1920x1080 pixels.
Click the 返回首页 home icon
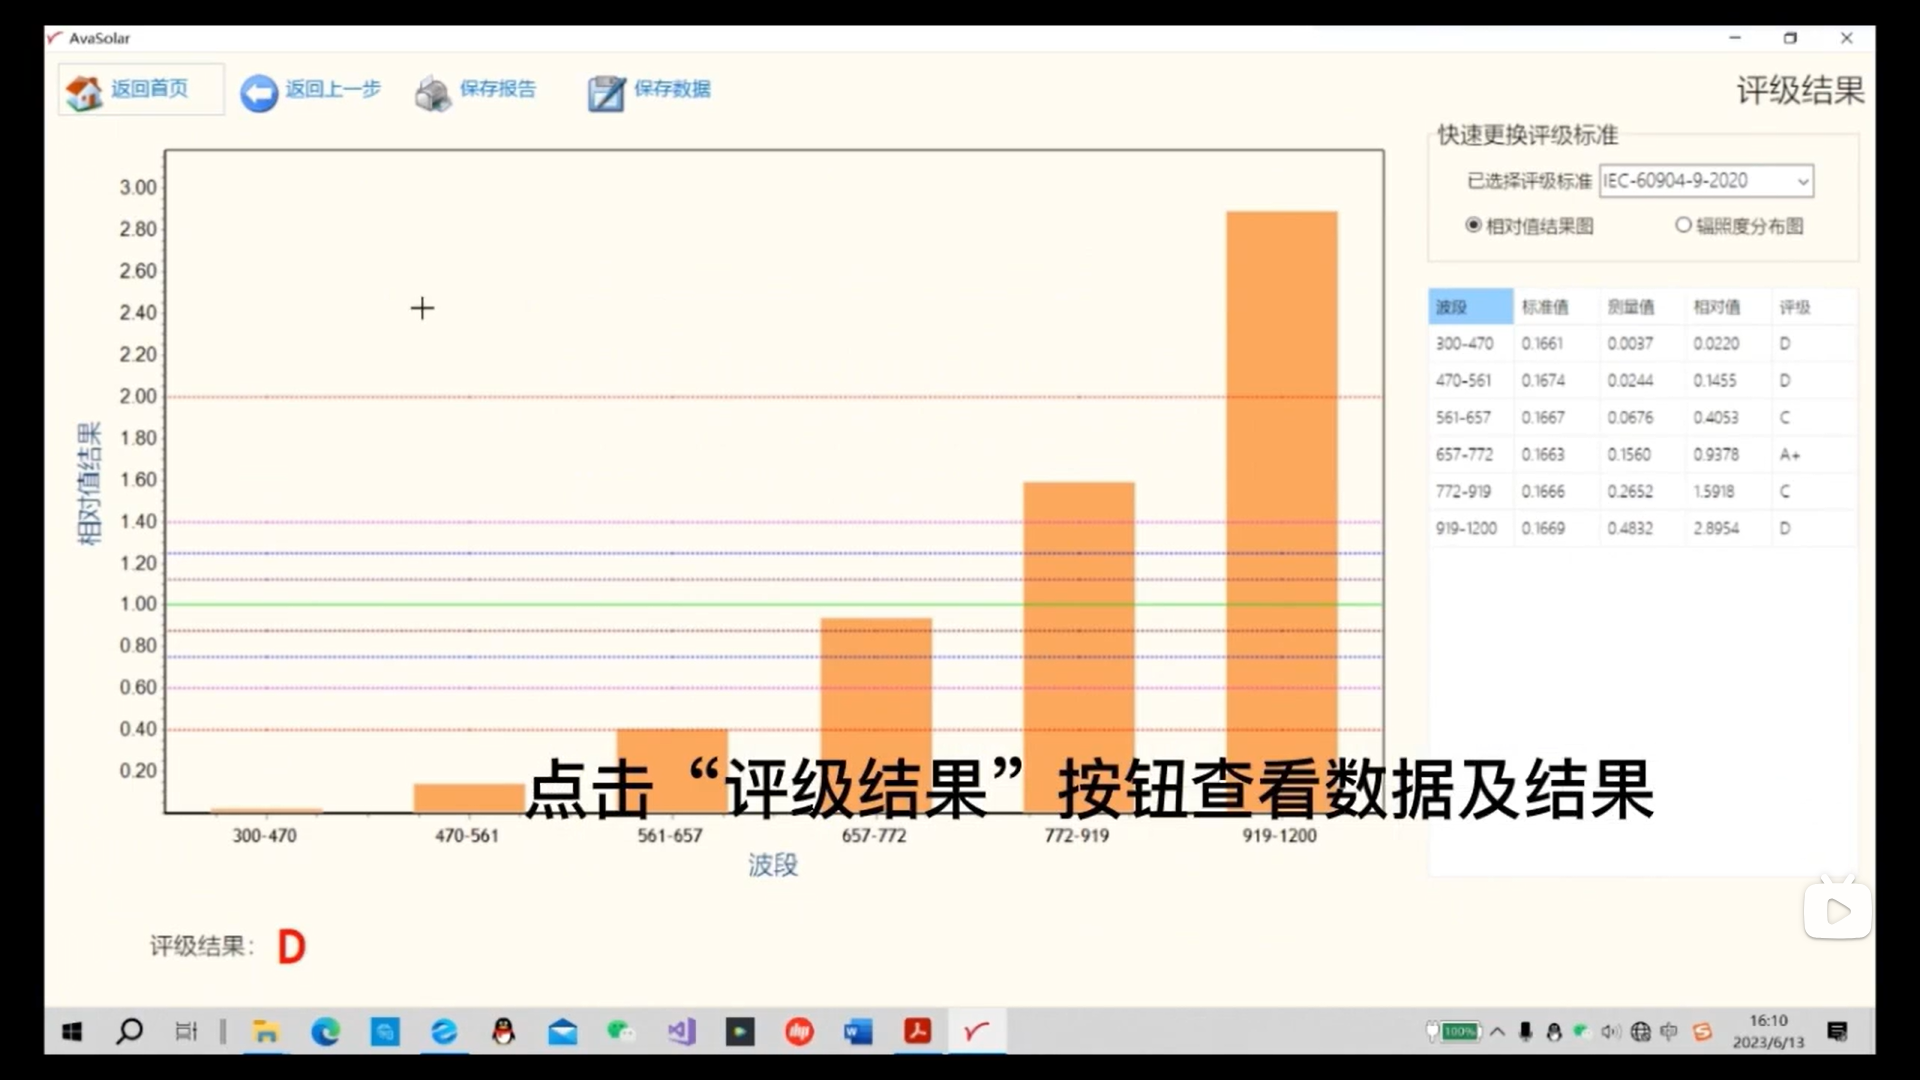85,91
